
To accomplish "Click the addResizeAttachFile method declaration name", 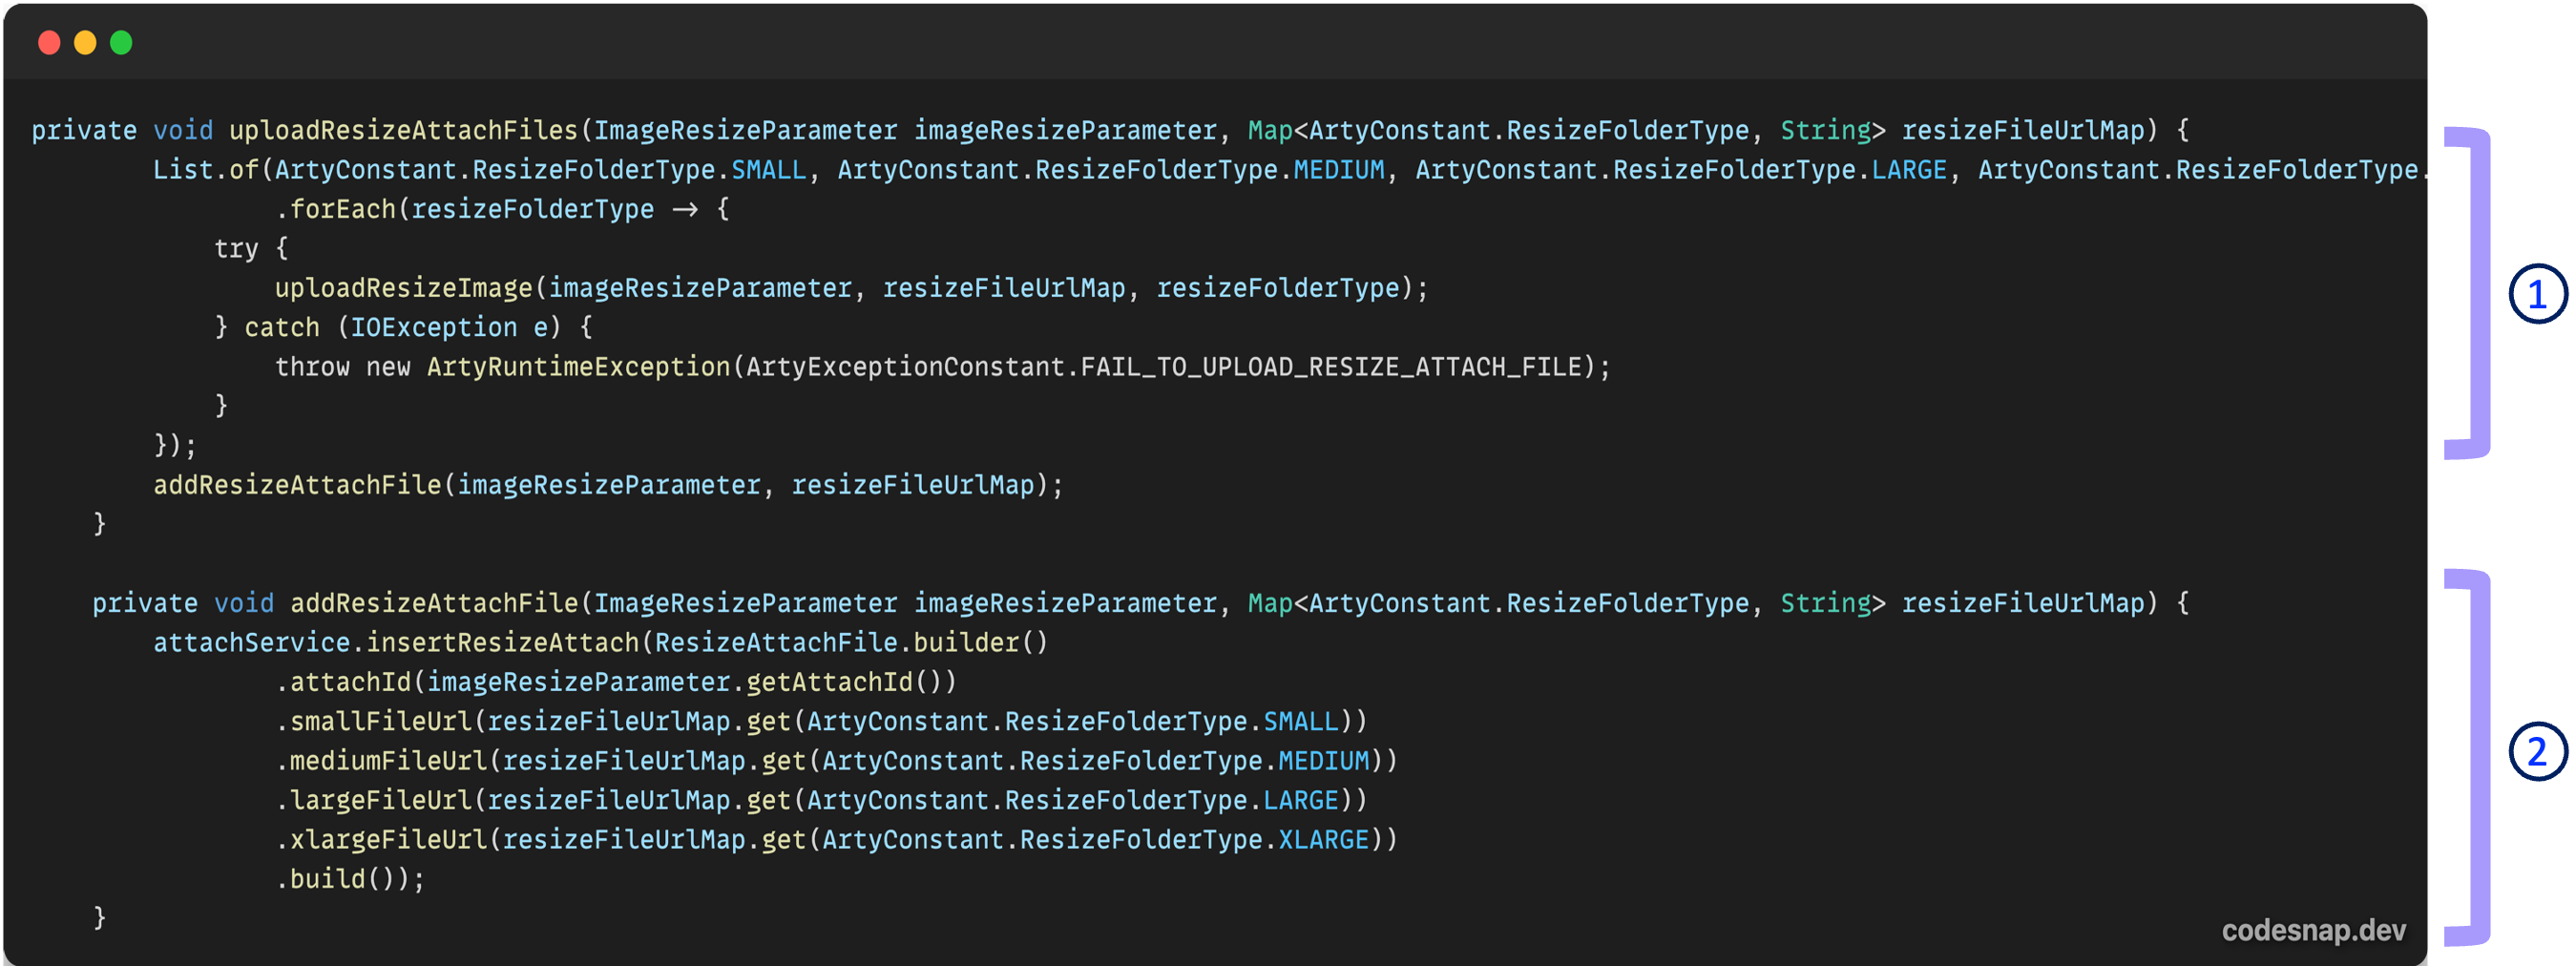I will point(435,603).
